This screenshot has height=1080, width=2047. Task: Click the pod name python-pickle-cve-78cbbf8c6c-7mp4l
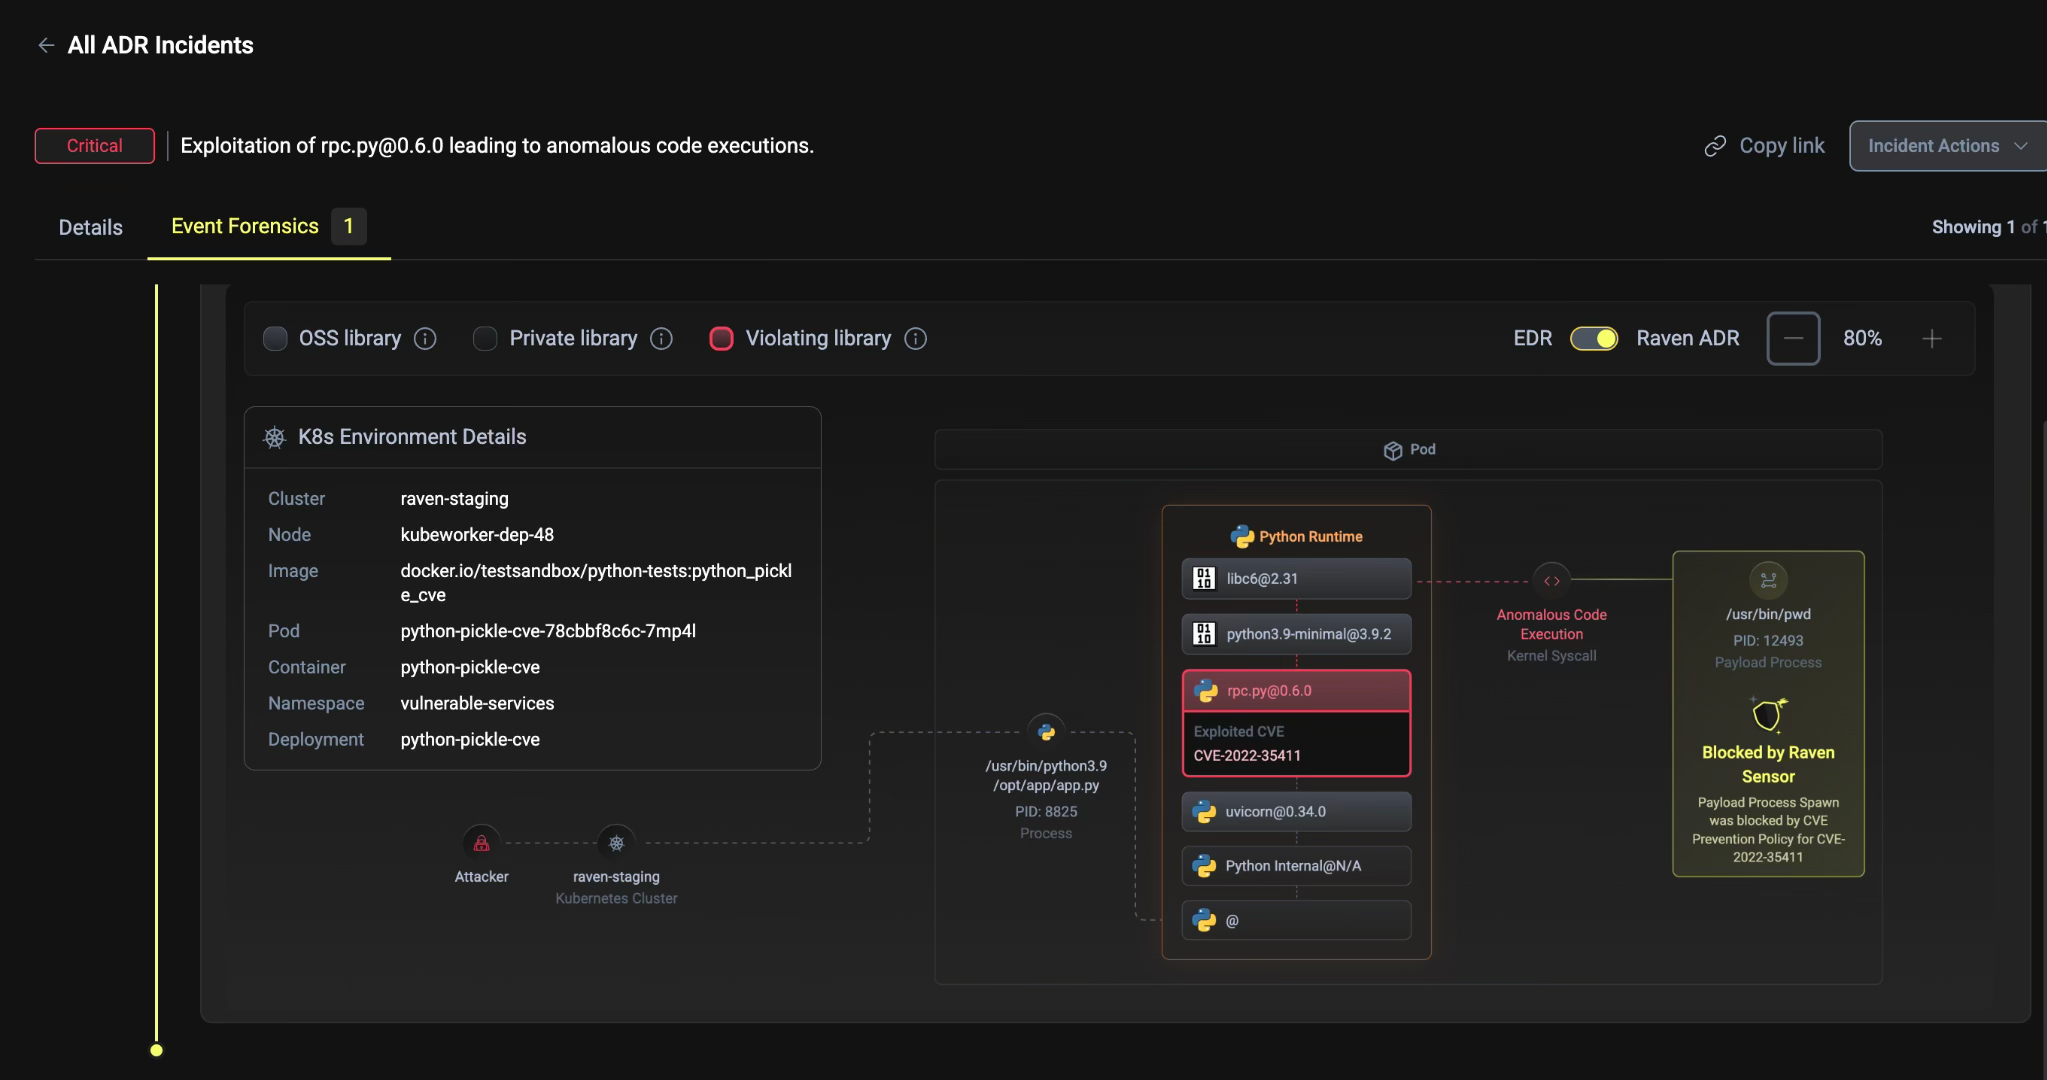548,631
